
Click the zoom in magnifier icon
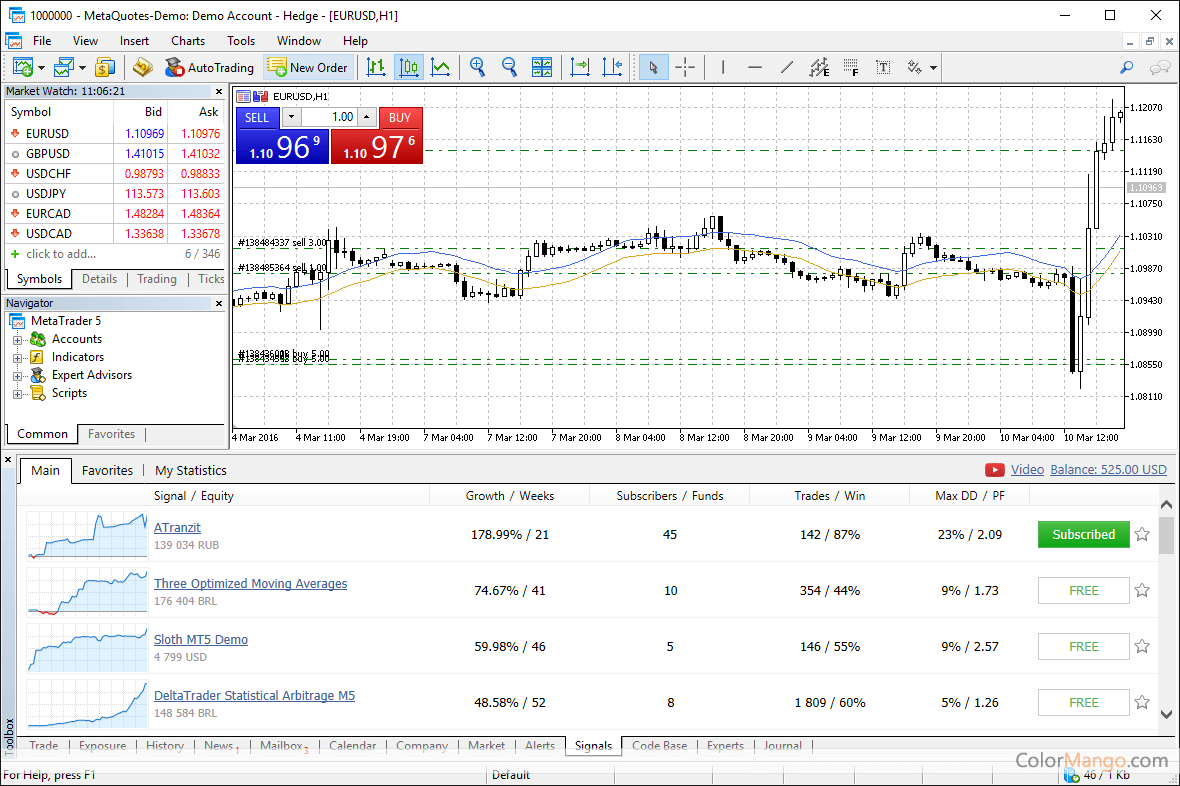point(478,68)
